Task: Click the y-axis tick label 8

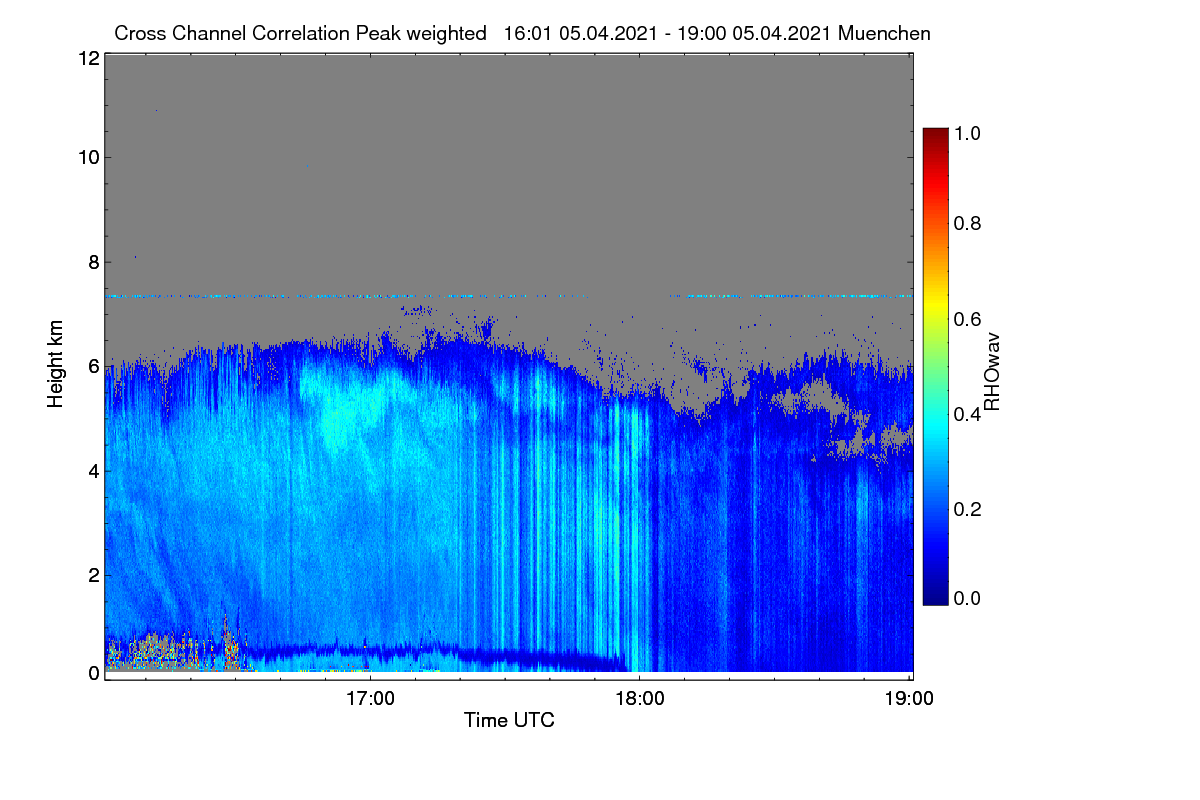Action: [93, 262]
